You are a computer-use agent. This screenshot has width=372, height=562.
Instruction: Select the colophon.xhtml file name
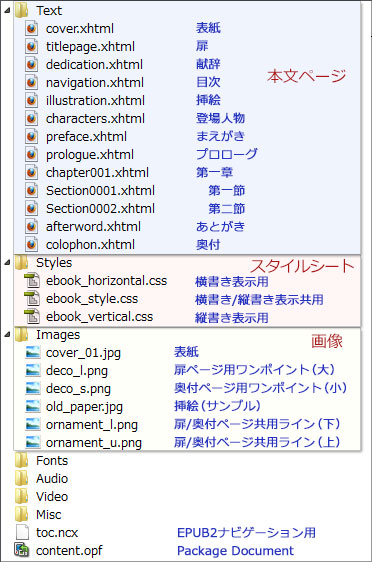(x=90, y=245)
